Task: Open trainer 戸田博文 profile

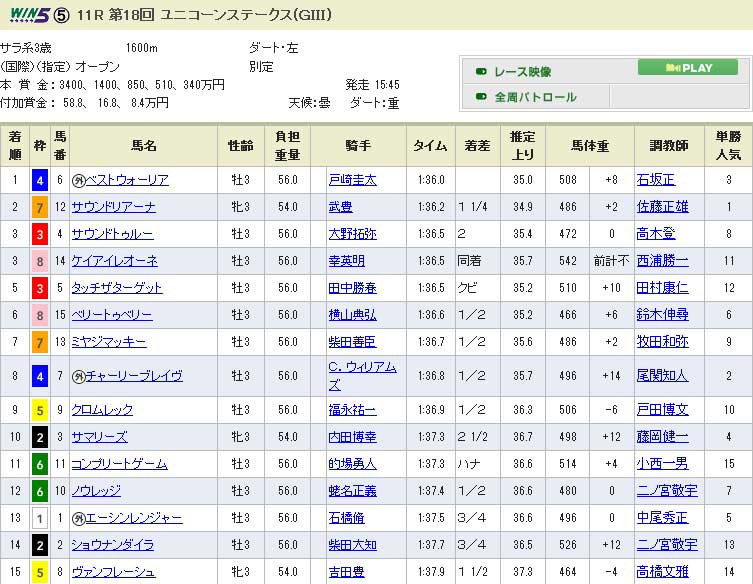Action: 663,410
